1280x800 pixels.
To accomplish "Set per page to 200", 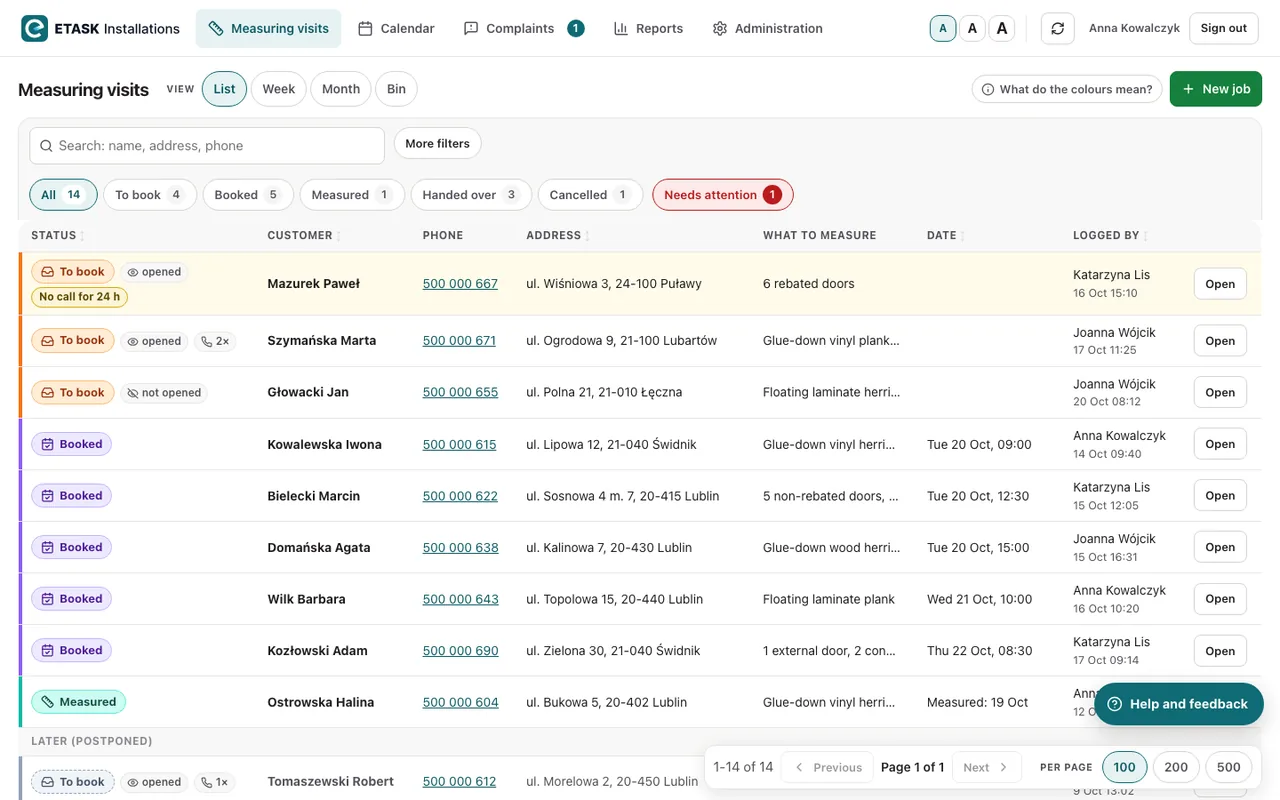I will (1176, 767).
